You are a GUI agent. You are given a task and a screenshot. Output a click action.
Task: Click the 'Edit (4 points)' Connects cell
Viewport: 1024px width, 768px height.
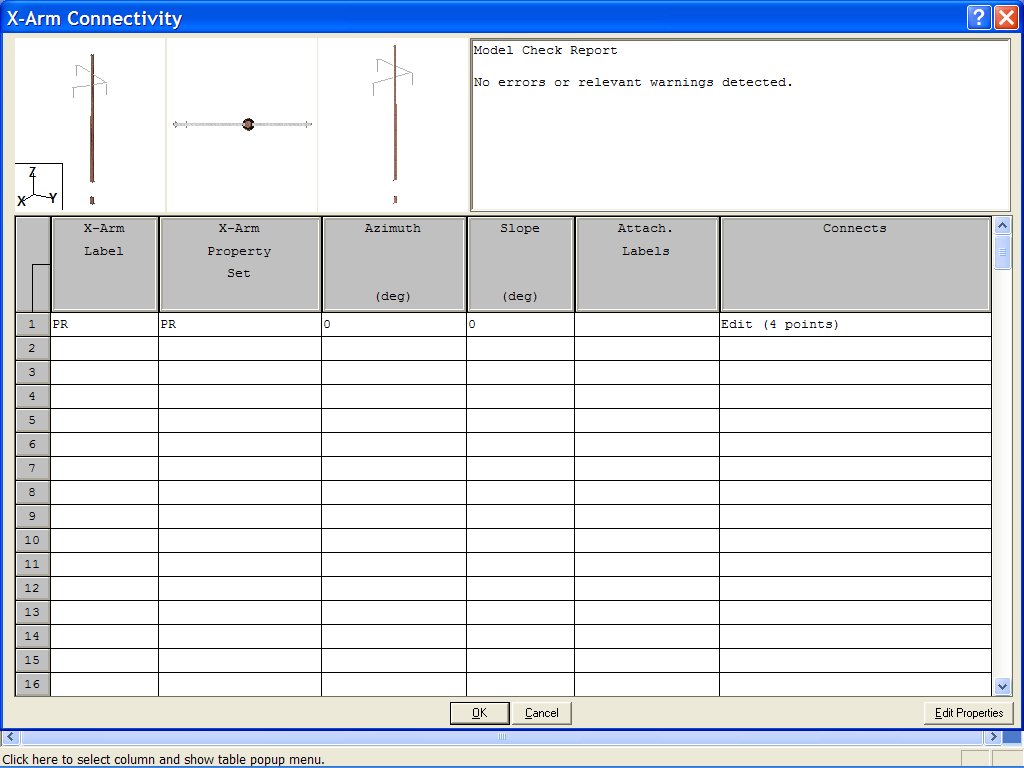click(x=855, y=325)
